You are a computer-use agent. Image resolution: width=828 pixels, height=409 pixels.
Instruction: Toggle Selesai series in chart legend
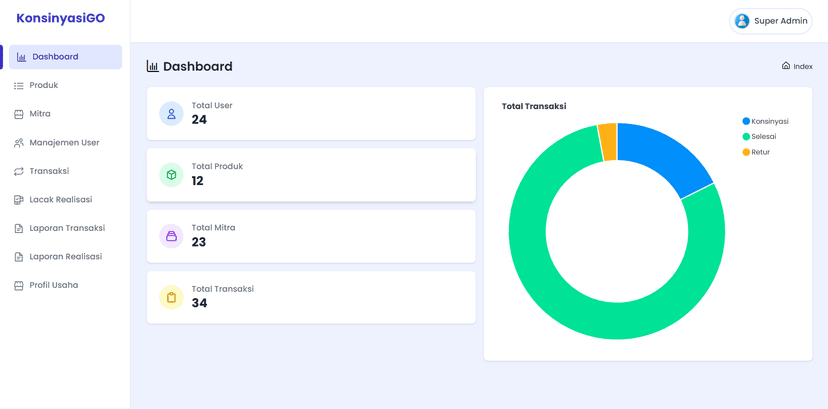click(x=762, y=137)
